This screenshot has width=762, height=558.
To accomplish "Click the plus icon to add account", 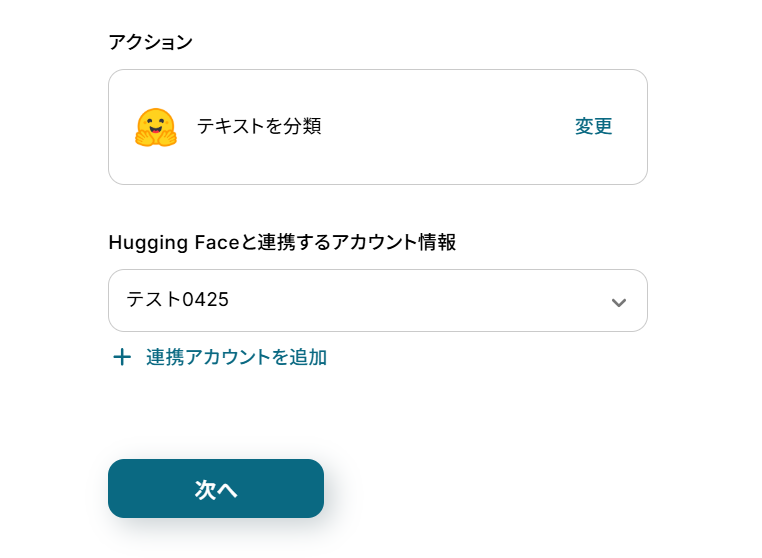I will click(122, 357).
